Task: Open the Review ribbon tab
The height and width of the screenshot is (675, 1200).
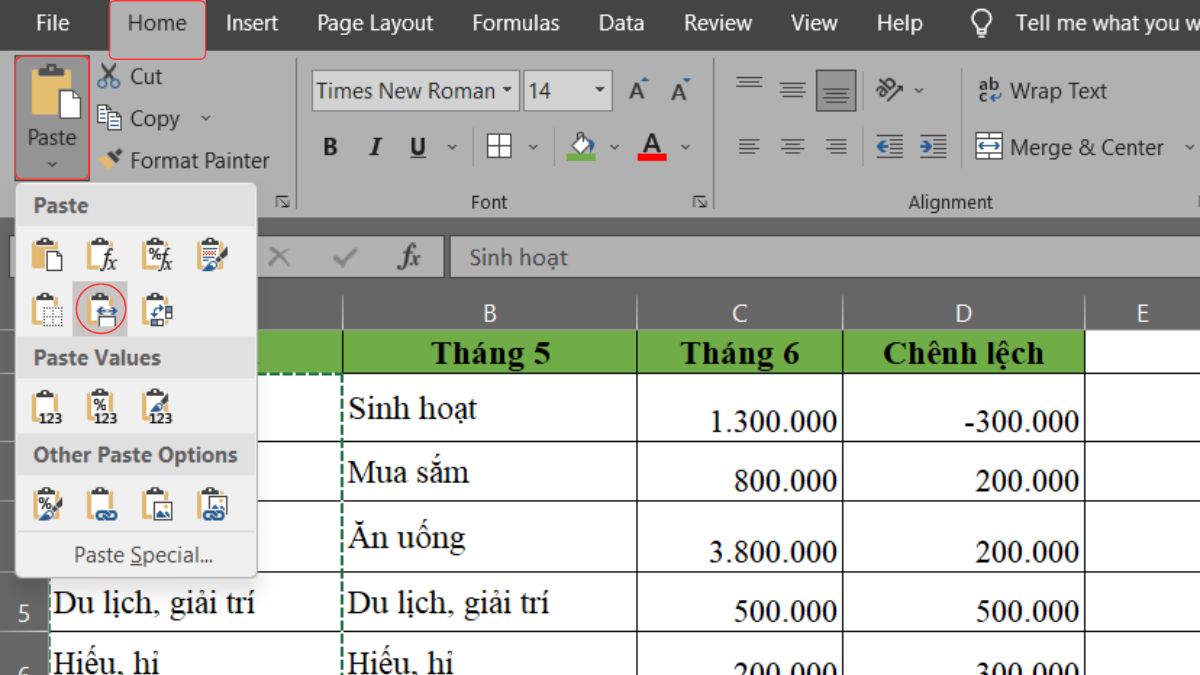Action: tap(717, 23)
